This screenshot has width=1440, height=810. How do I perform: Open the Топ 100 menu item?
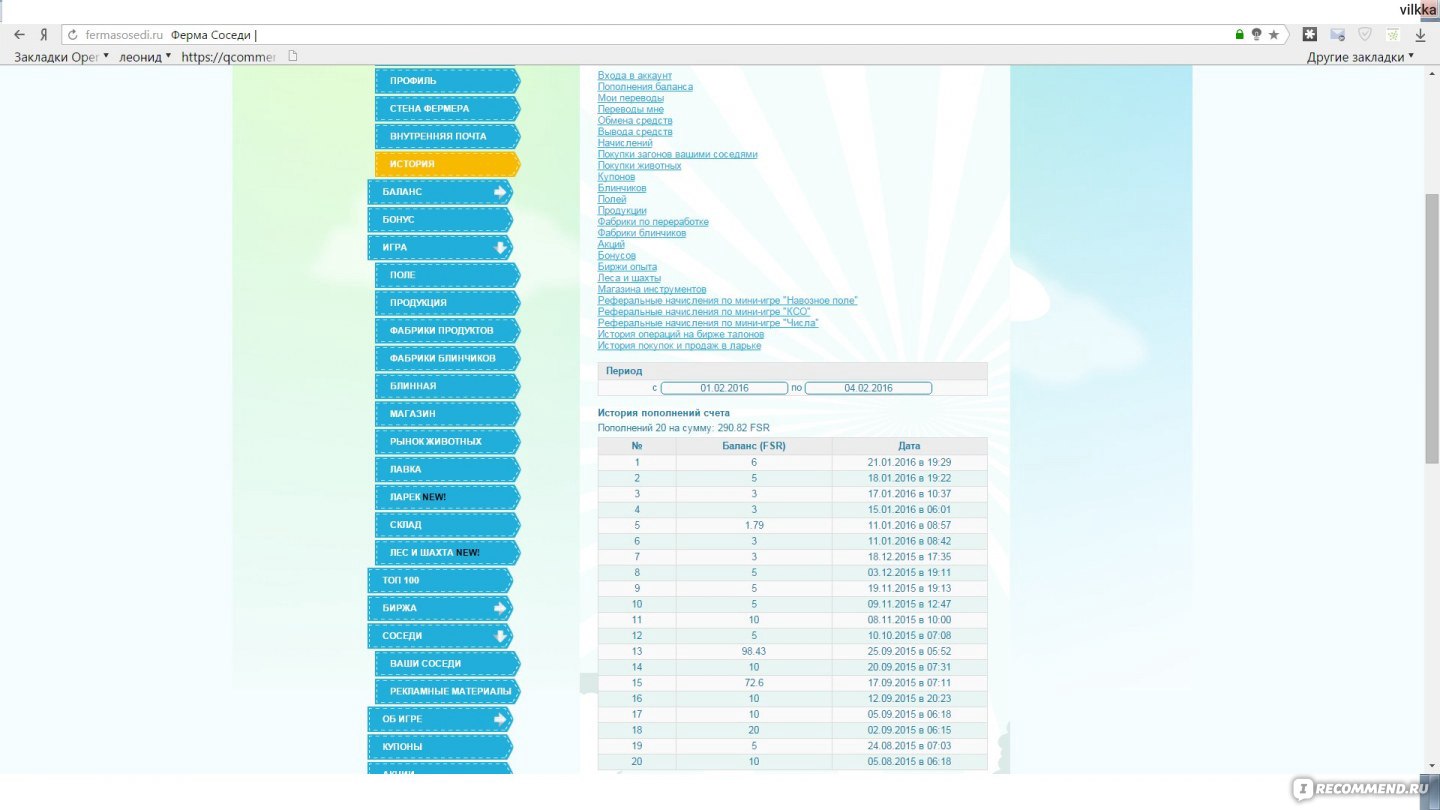pyautogui.click(x=440, y=580)
